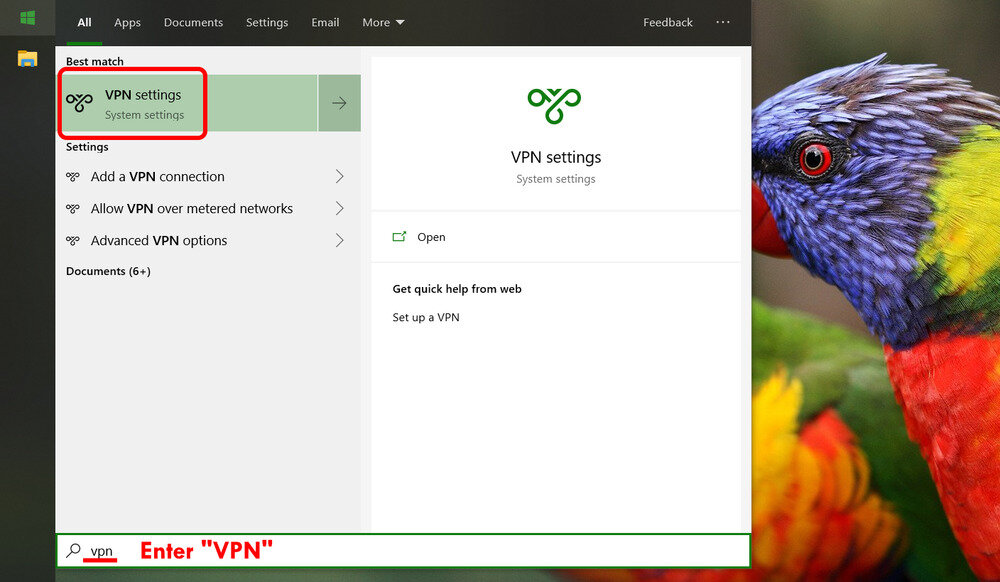
Task: Click the VPN icon next to Add a VPN connection
Action: 73,177
